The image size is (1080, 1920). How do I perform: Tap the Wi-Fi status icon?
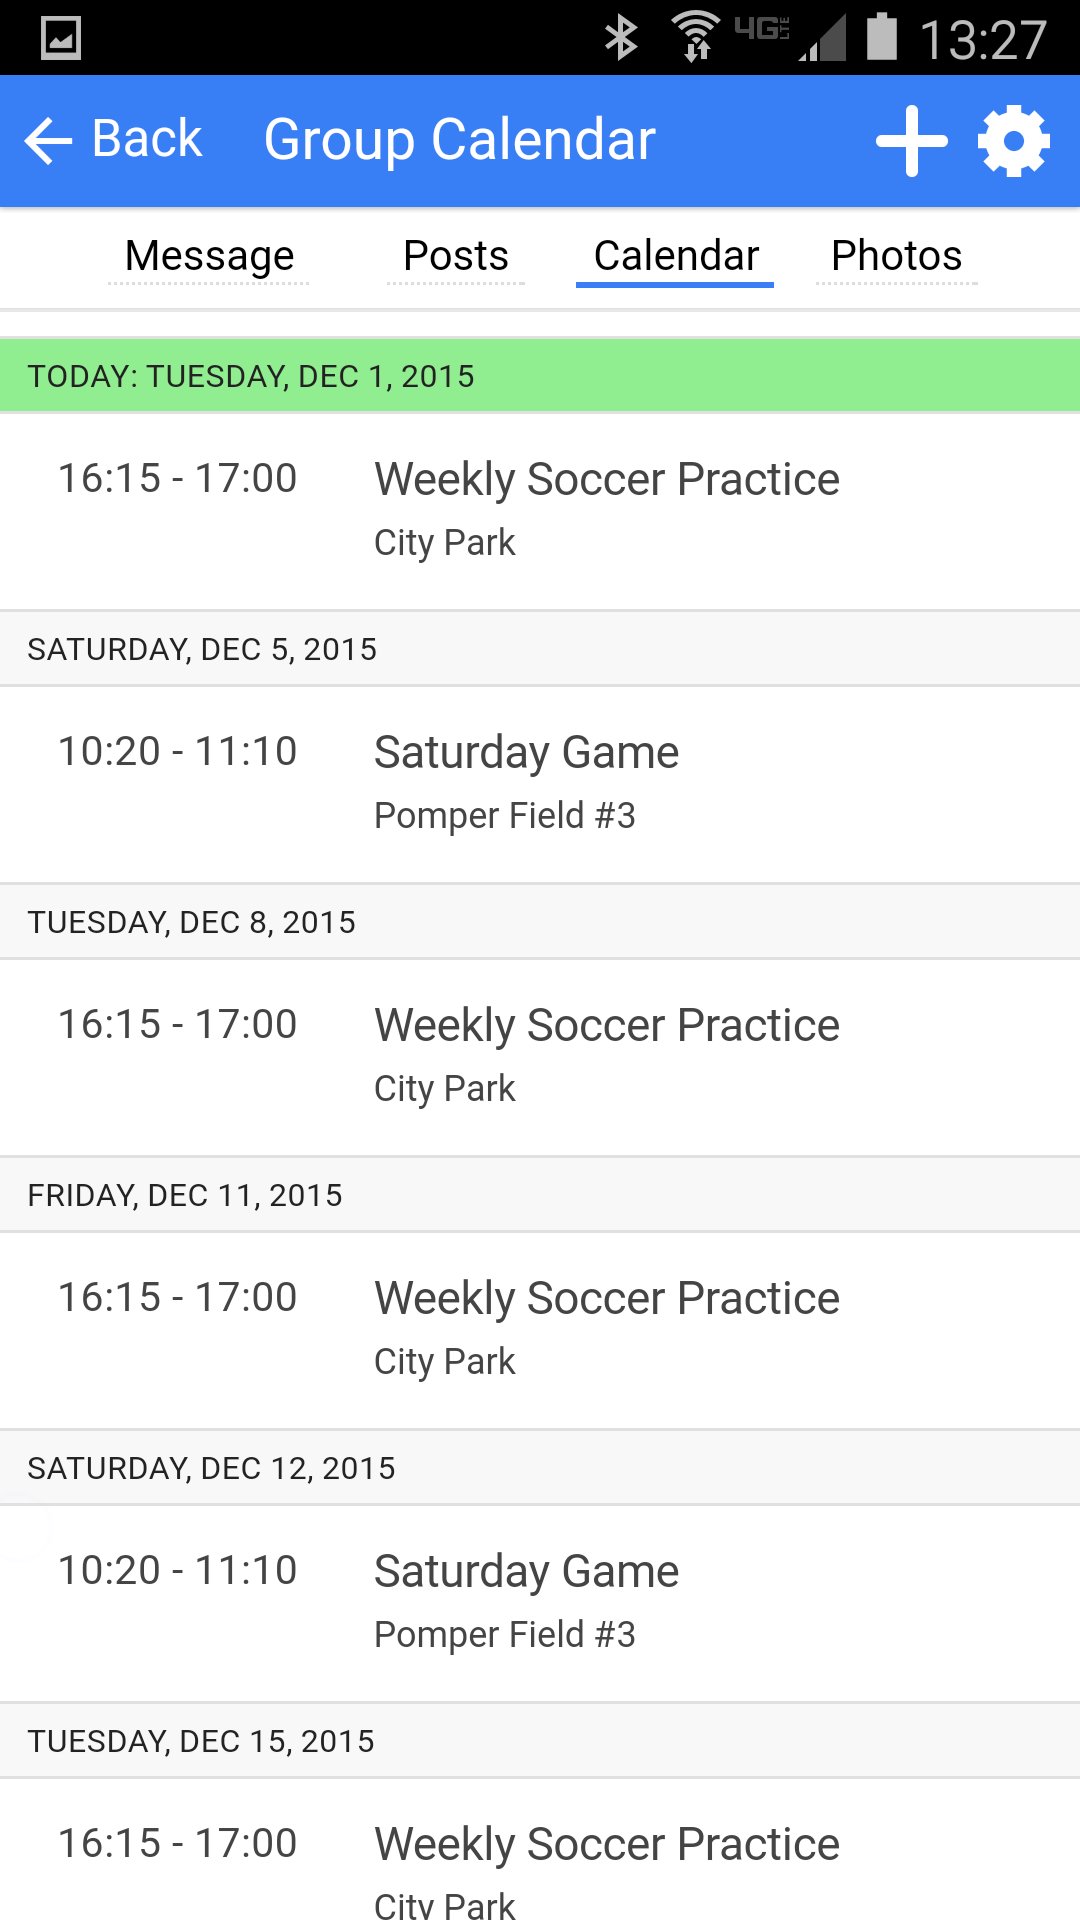tap(696, 37)
